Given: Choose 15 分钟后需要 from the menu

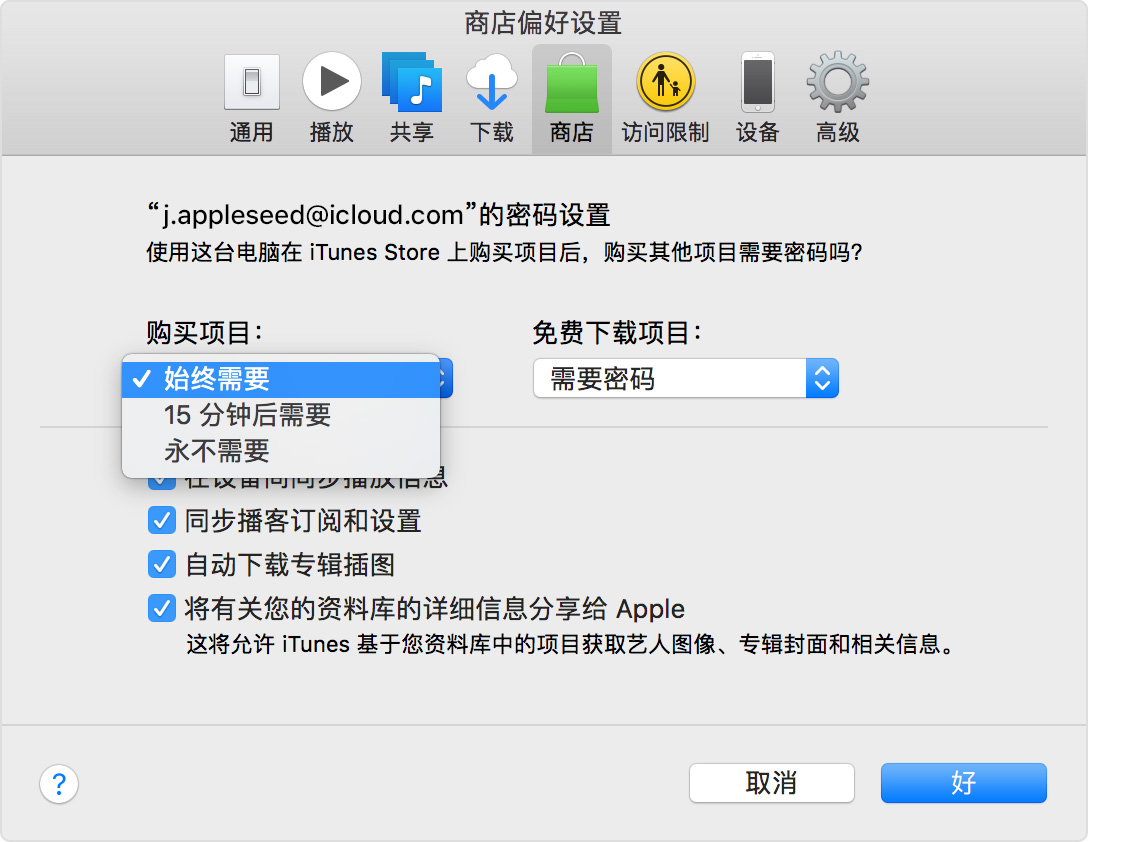Looking at the screenshot, I should point(281,415).
